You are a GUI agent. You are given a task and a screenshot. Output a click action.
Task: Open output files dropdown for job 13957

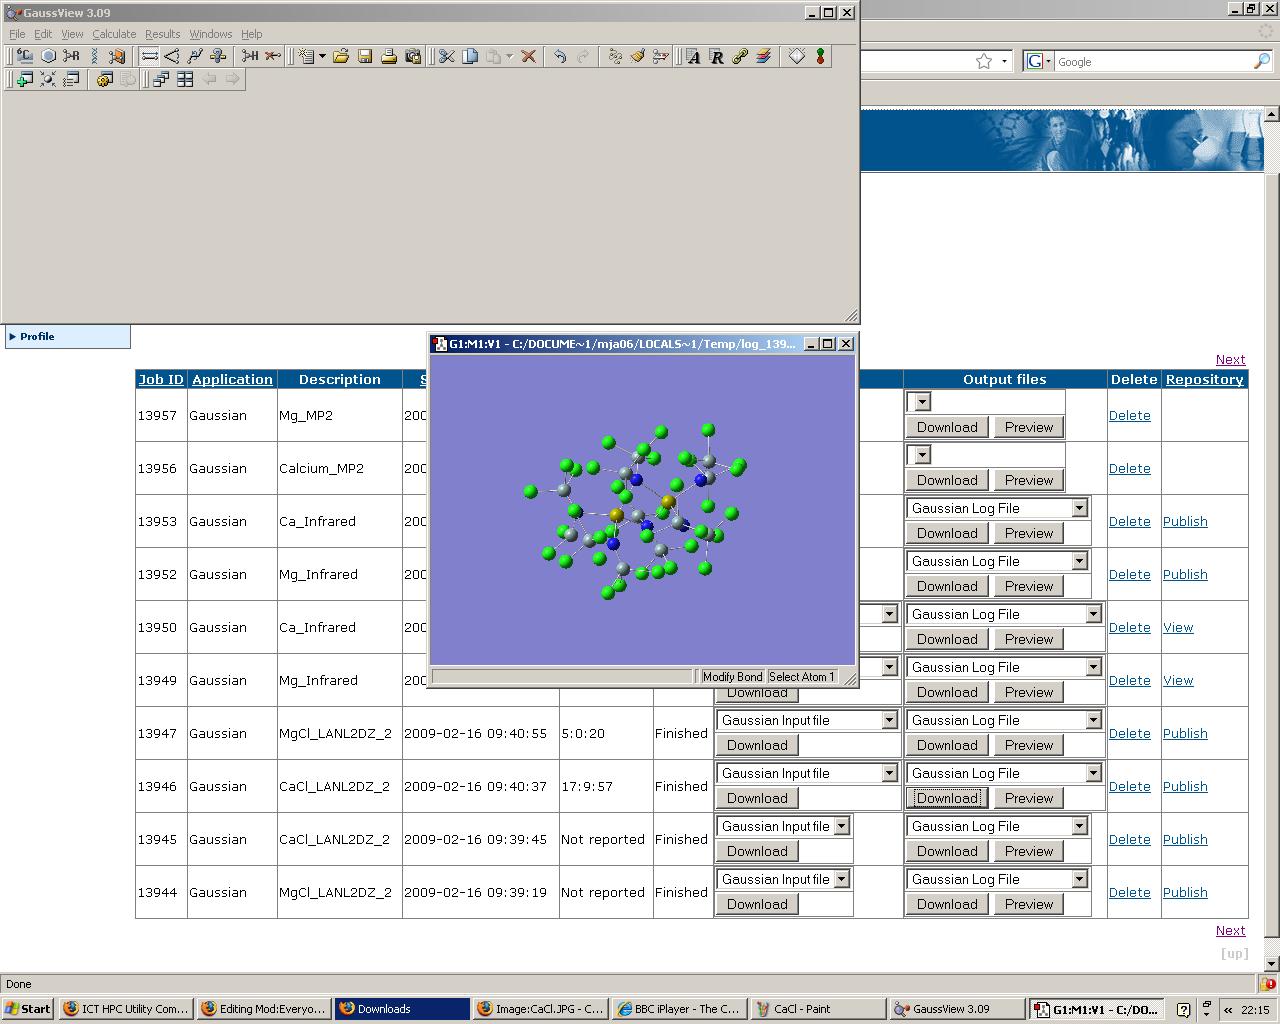click(x=920, y=402)
